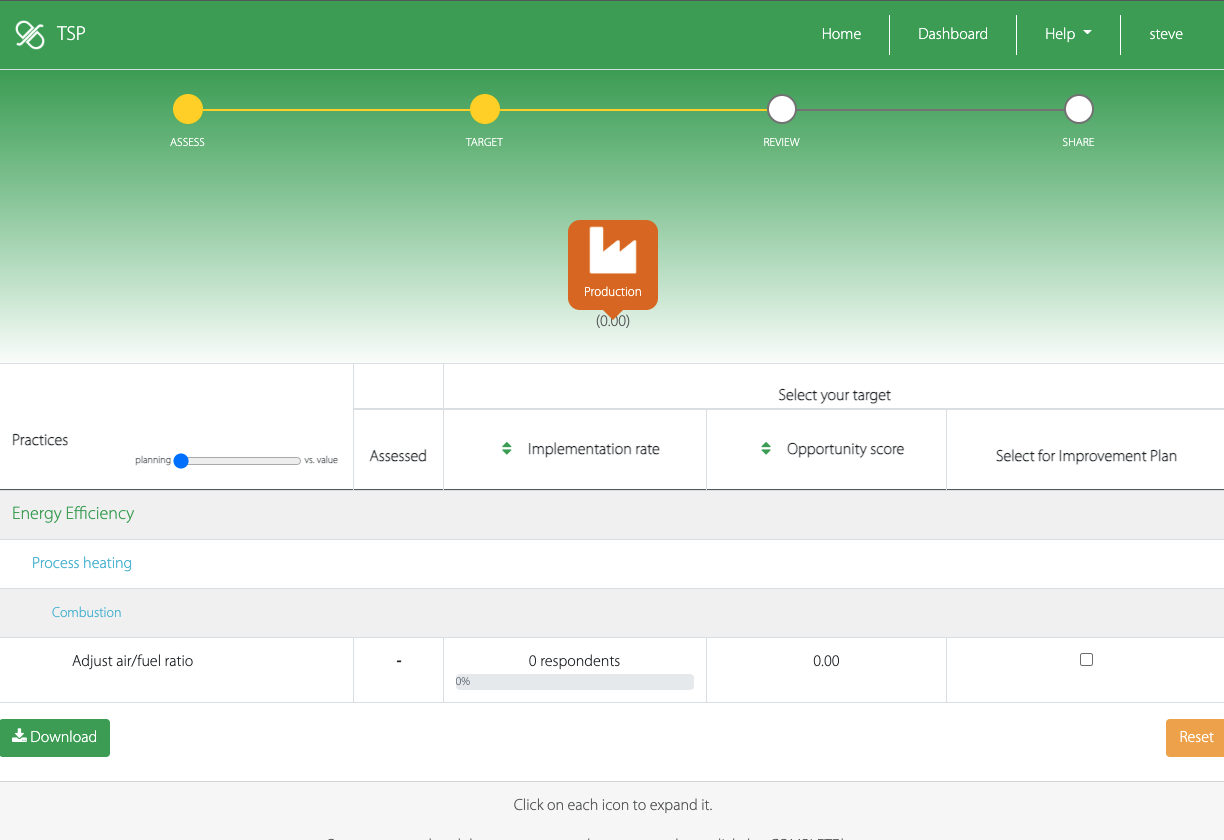Go to the Target step circle
The width and height of the screenshot is (1224, 840).
[484, 109]
